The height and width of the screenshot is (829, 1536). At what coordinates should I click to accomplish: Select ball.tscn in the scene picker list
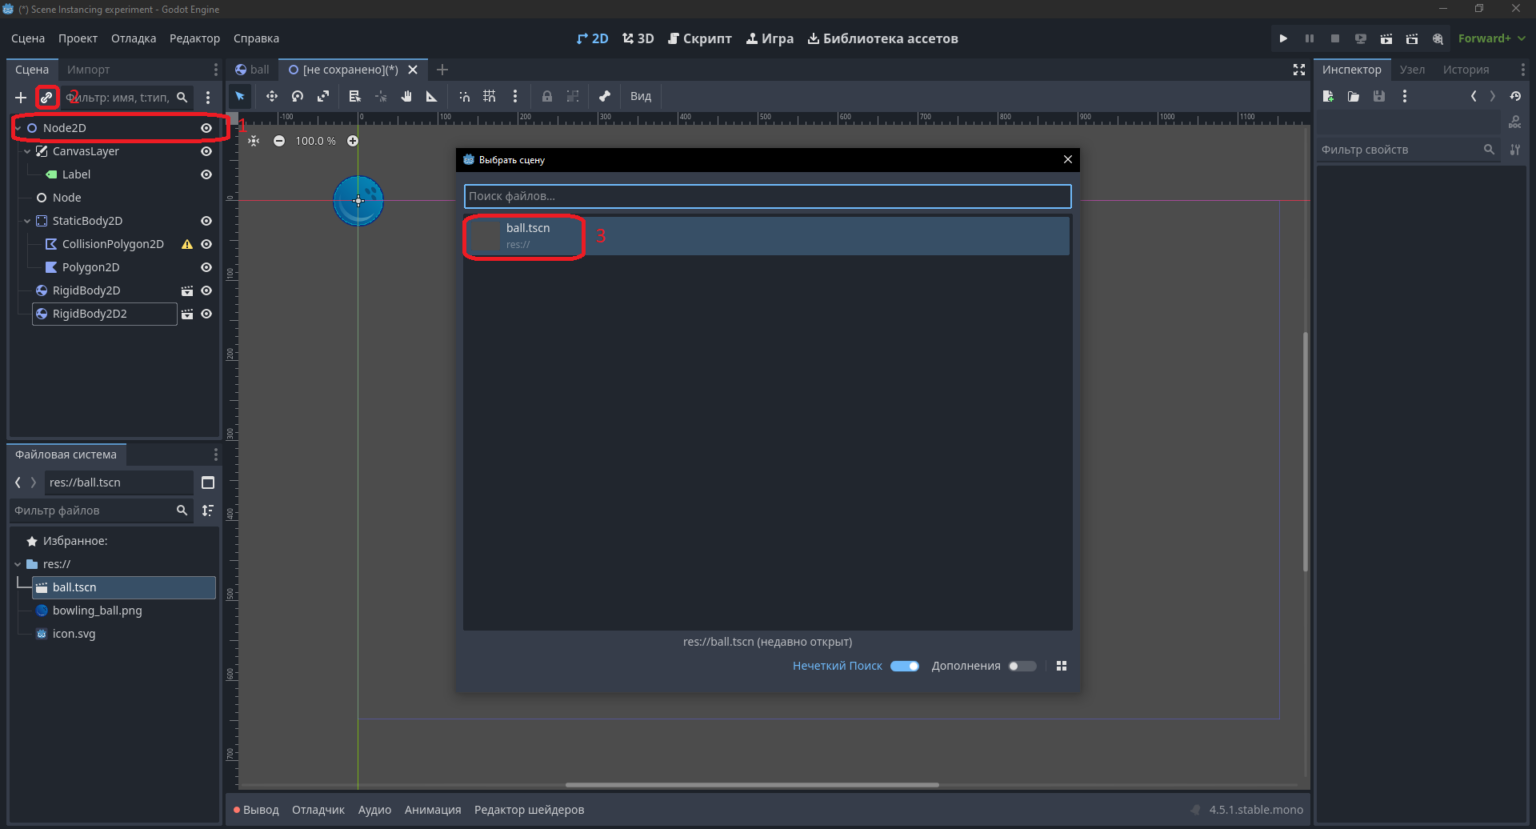point(767,236)
